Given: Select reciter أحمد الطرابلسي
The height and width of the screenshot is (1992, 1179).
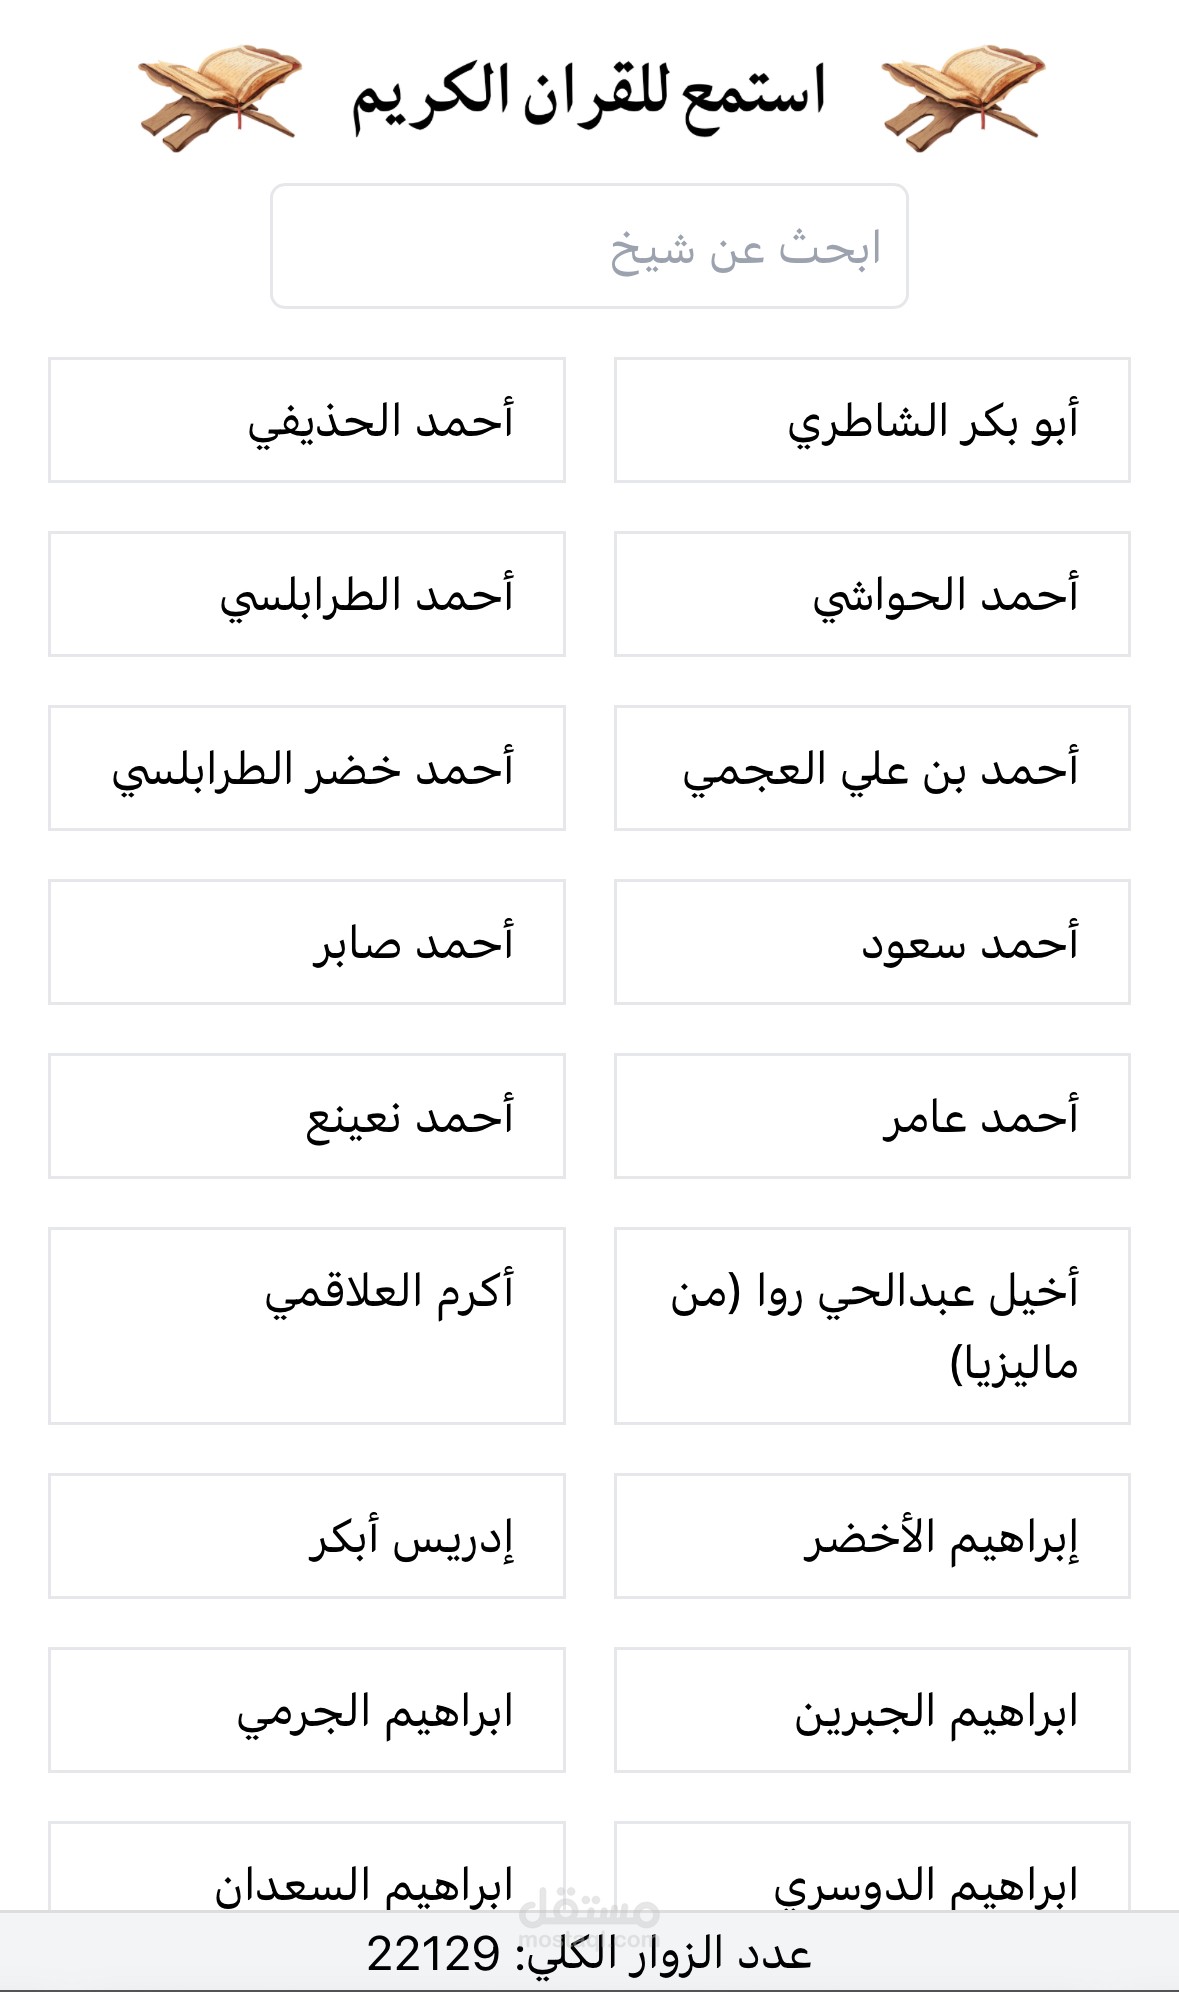Looking at the screenshot, I should (307, 594).
